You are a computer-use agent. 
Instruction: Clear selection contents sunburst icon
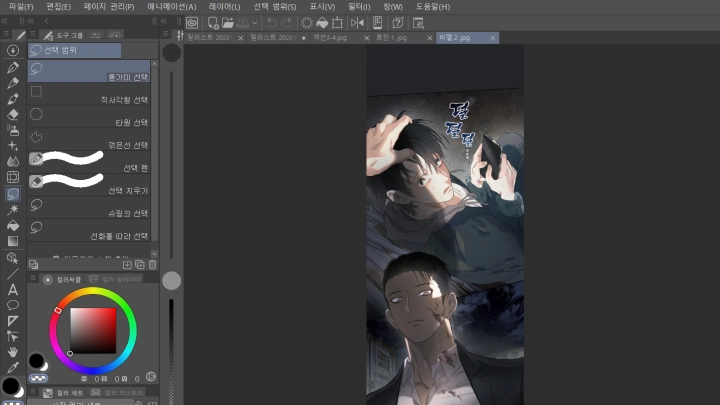coord(307,22)
